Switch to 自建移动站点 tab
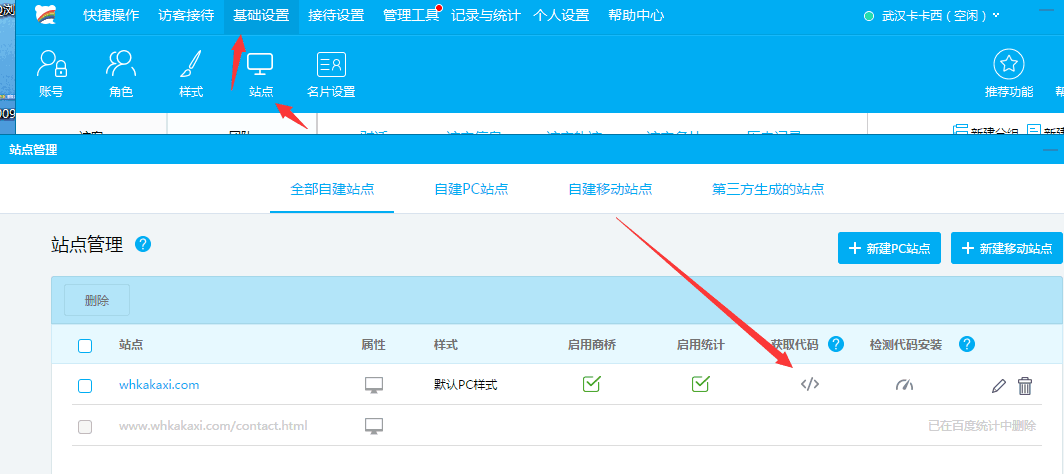 610,189
